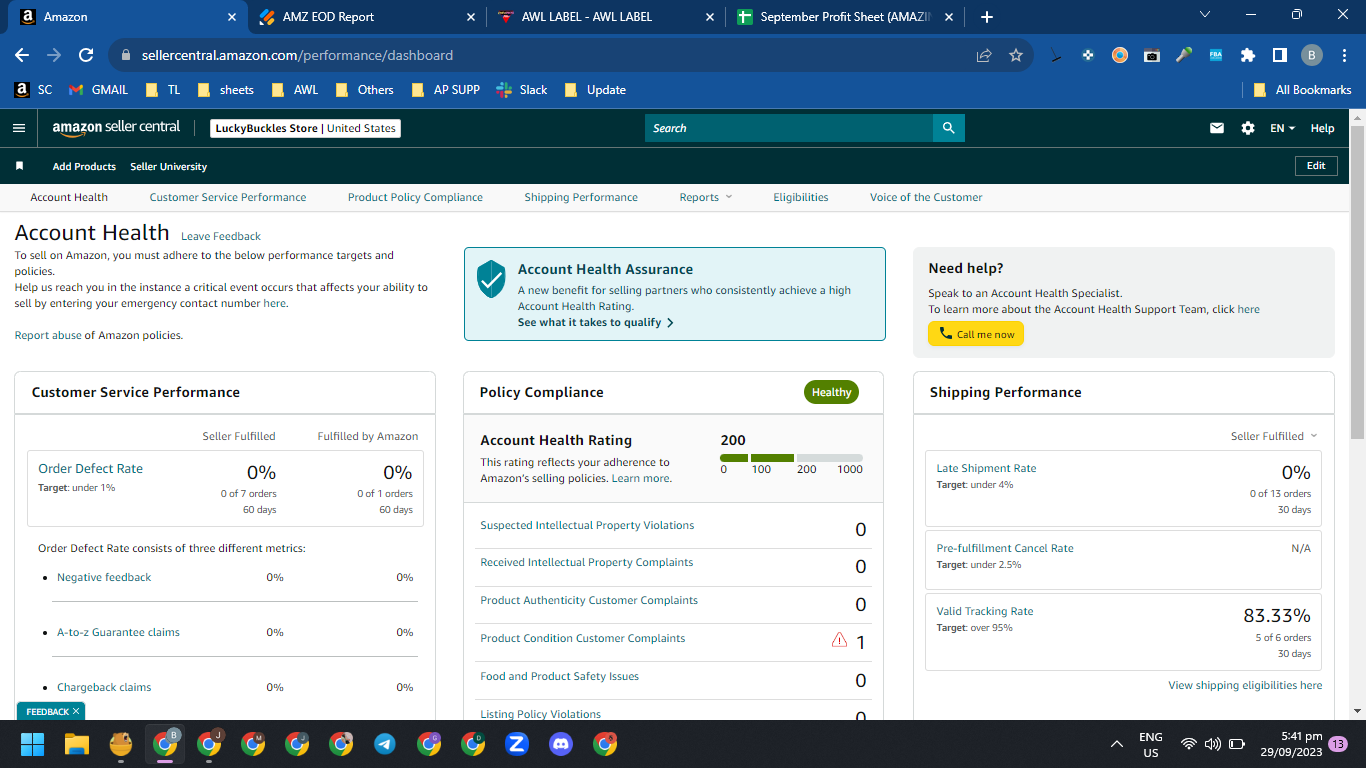Open the Seller Central hamburger menu
The height and width of the screenshot is (768, 1366).
18,128
